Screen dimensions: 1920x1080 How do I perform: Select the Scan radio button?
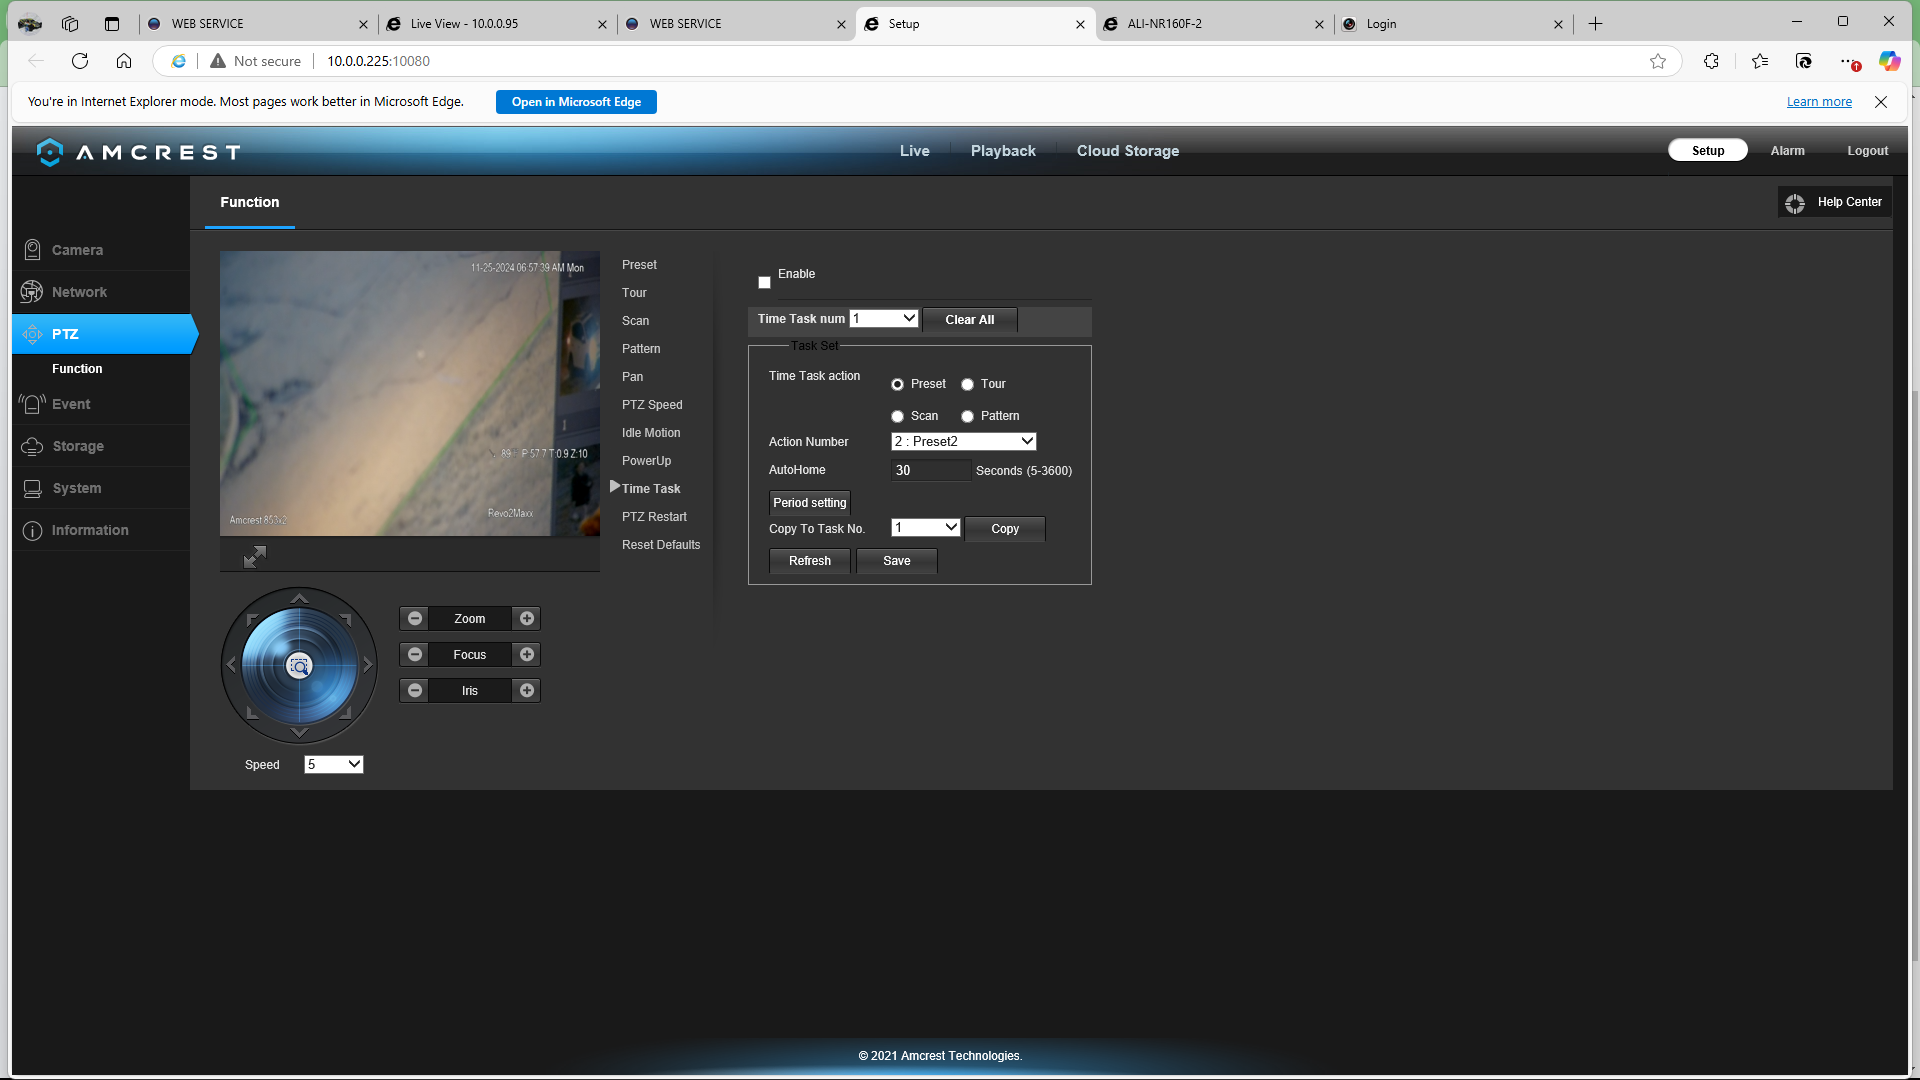click(x=897, y=417)
